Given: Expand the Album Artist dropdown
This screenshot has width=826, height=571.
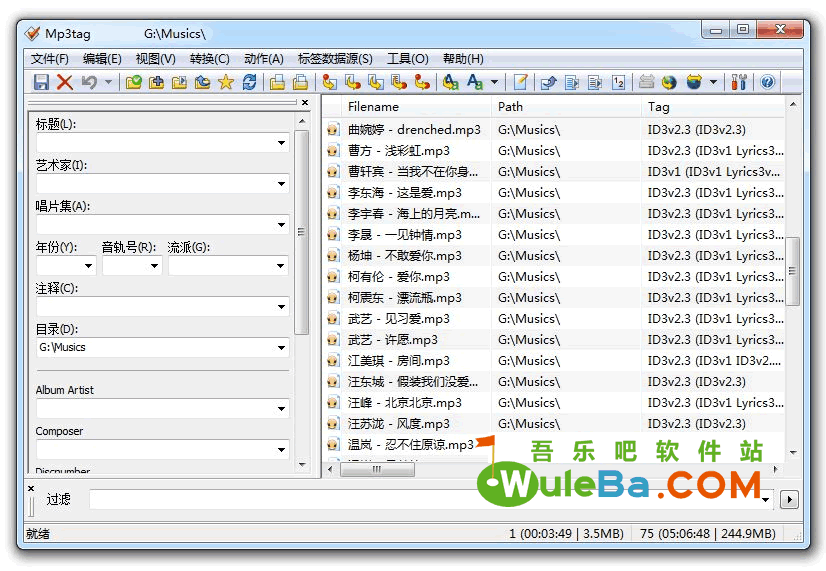Looking at the screenshot, I should click(x=281, y=409).
